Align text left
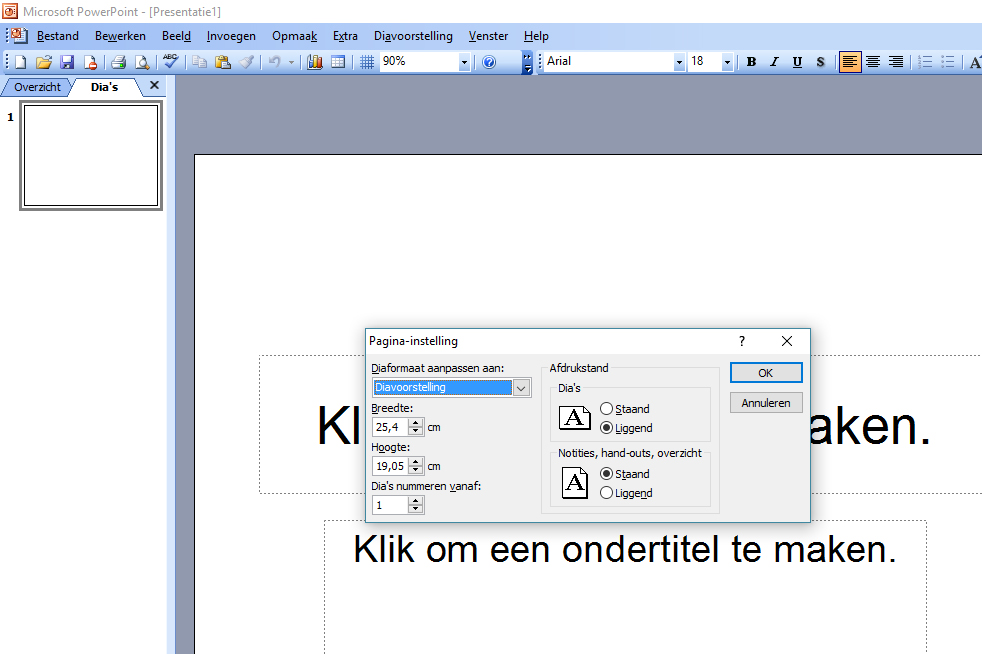Screen dimensions: 982x654 [850, 62]
